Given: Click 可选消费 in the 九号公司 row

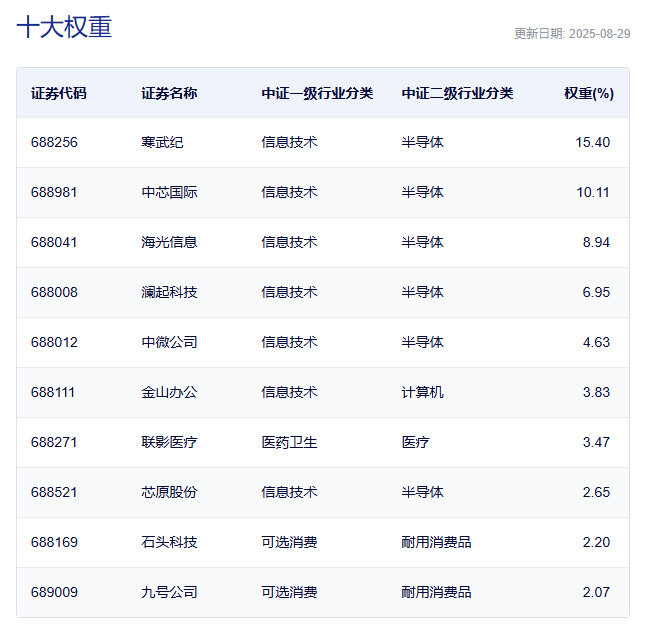Looking at the screenshot, I should point(290,592).
